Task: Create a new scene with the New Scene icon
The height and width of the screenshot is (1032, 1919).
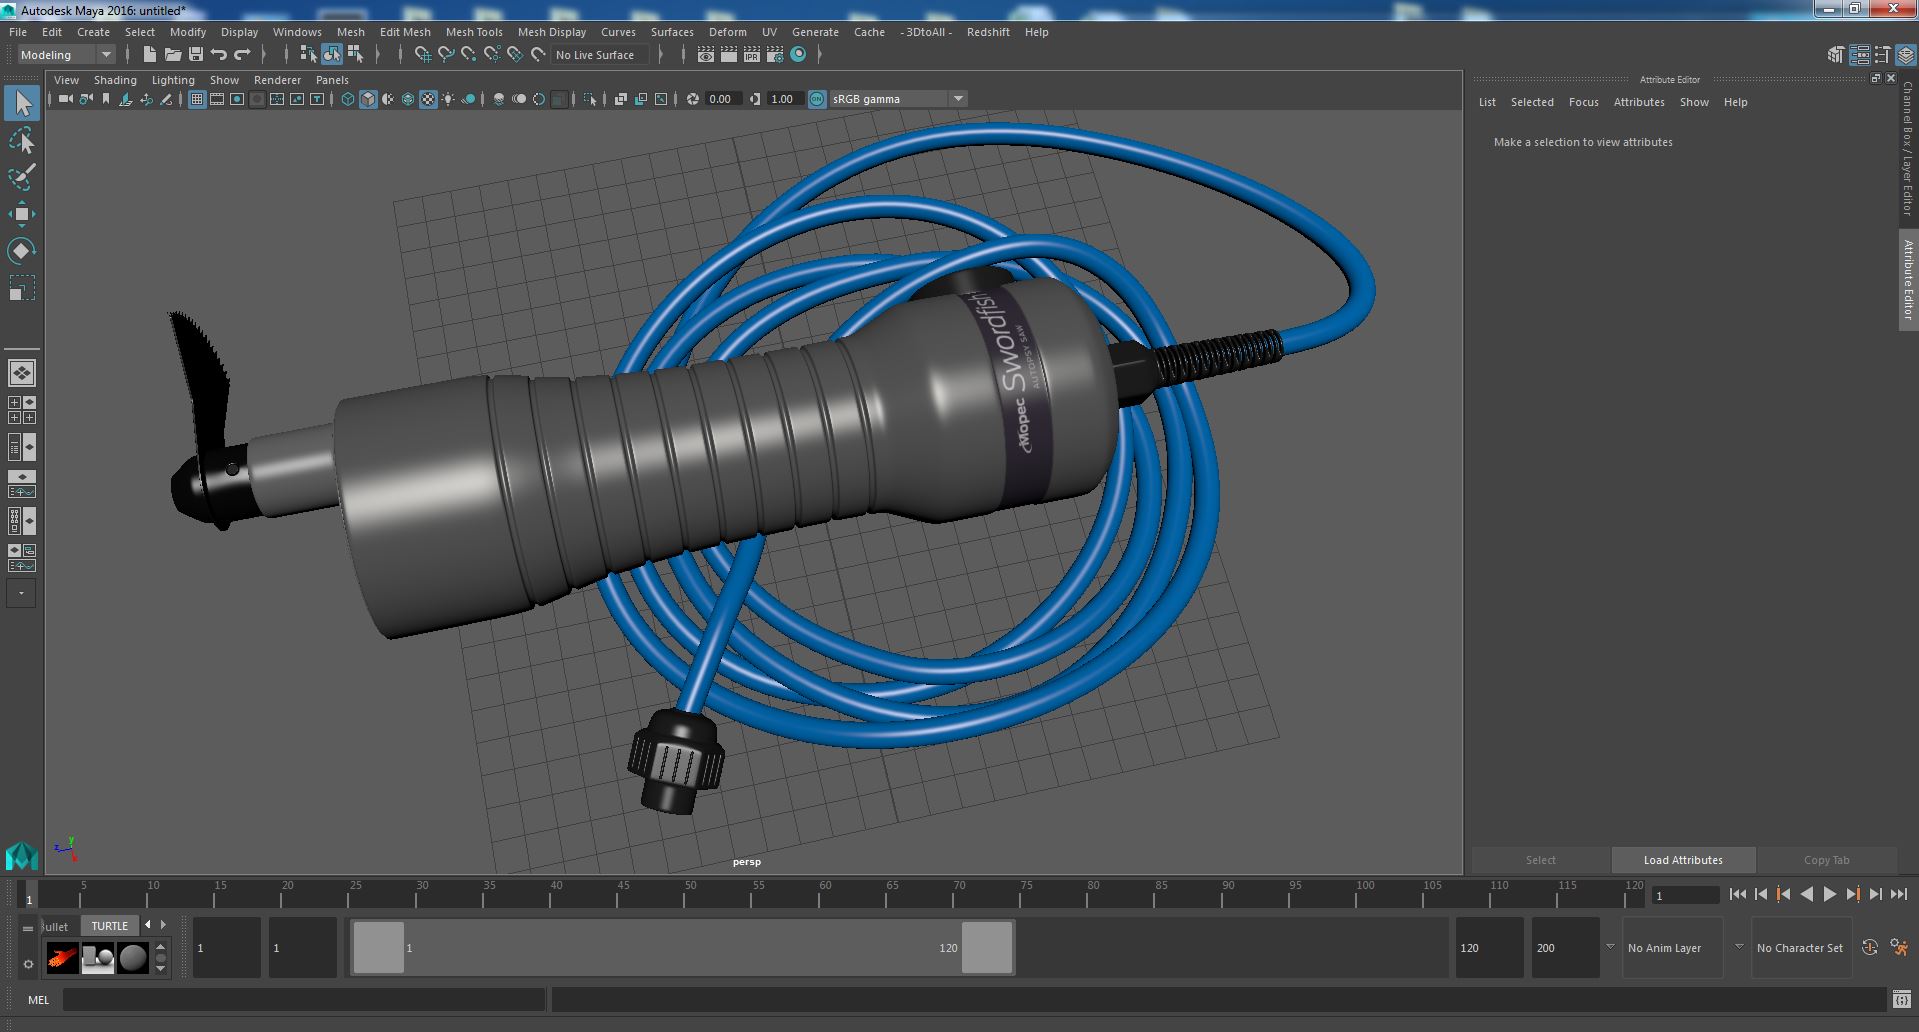Action: [150, 55]
